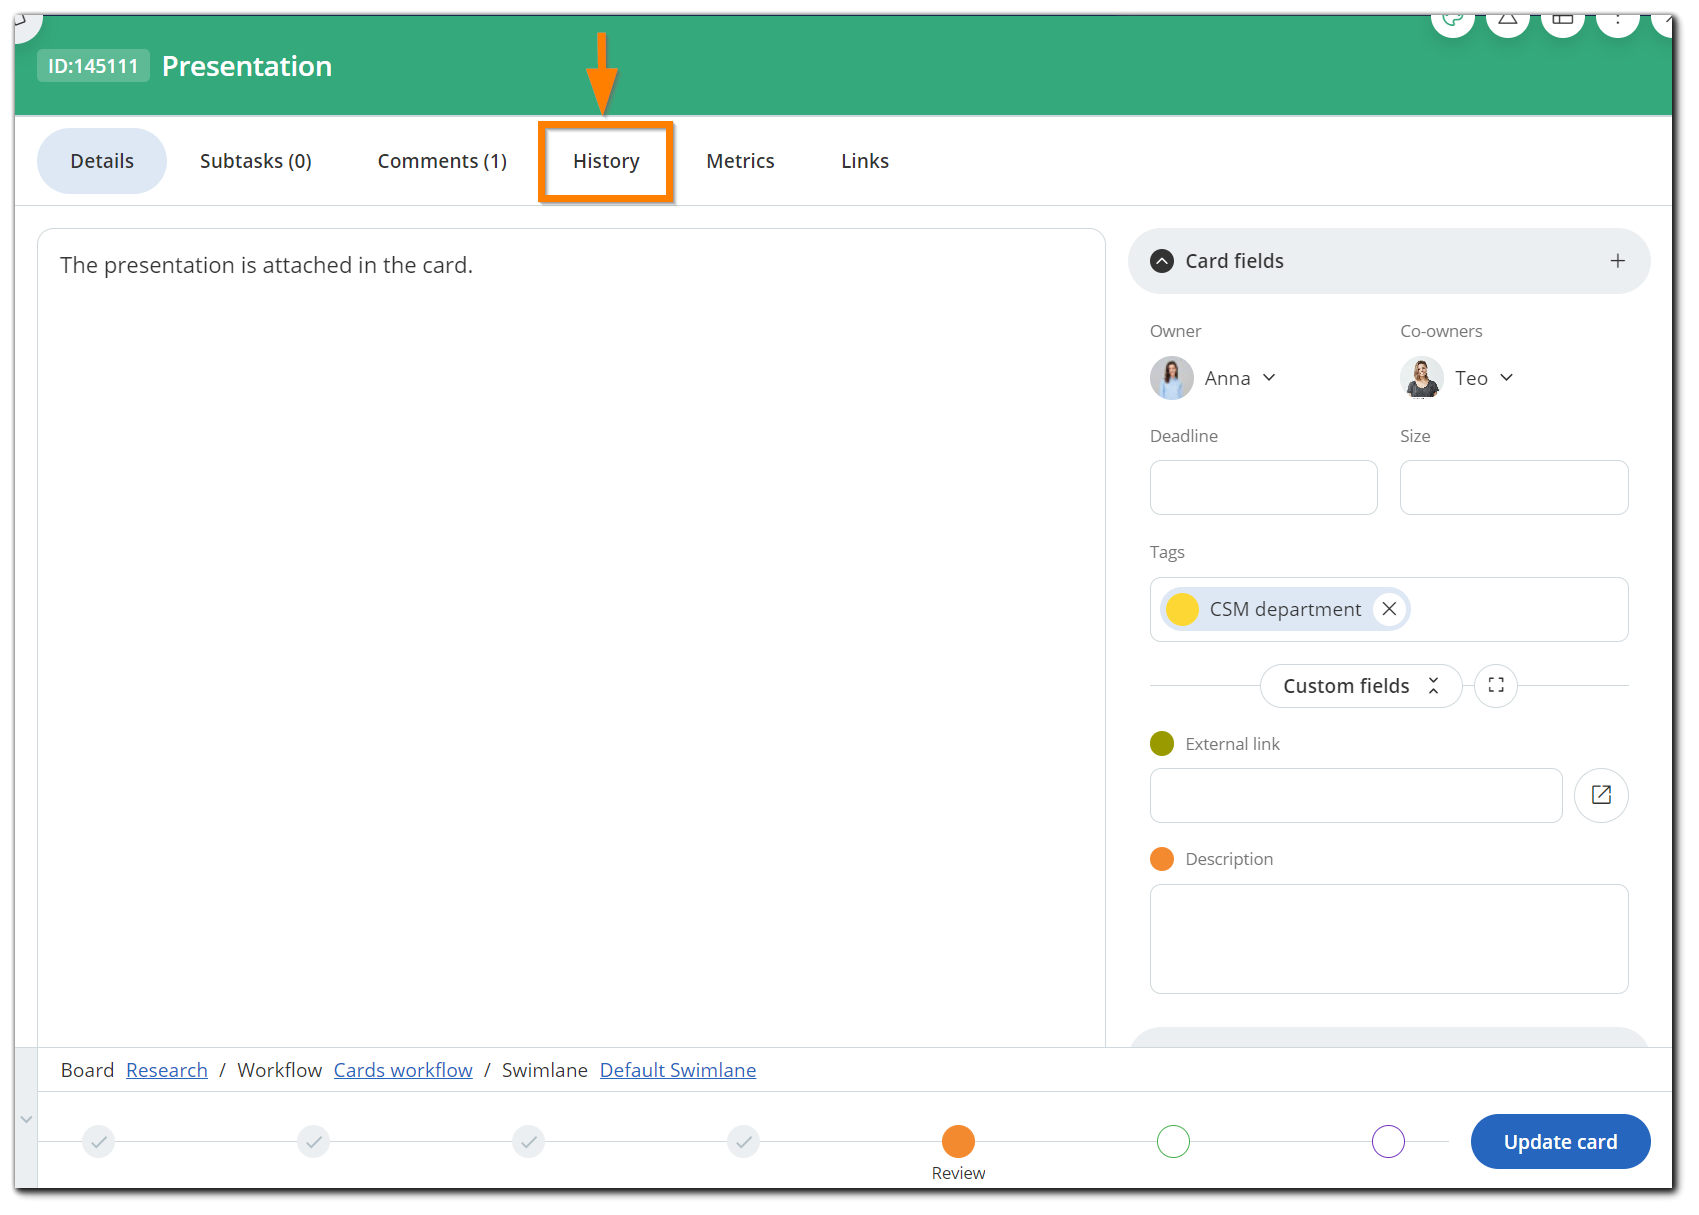Open the Metrics tab

[x=740, y=162]
